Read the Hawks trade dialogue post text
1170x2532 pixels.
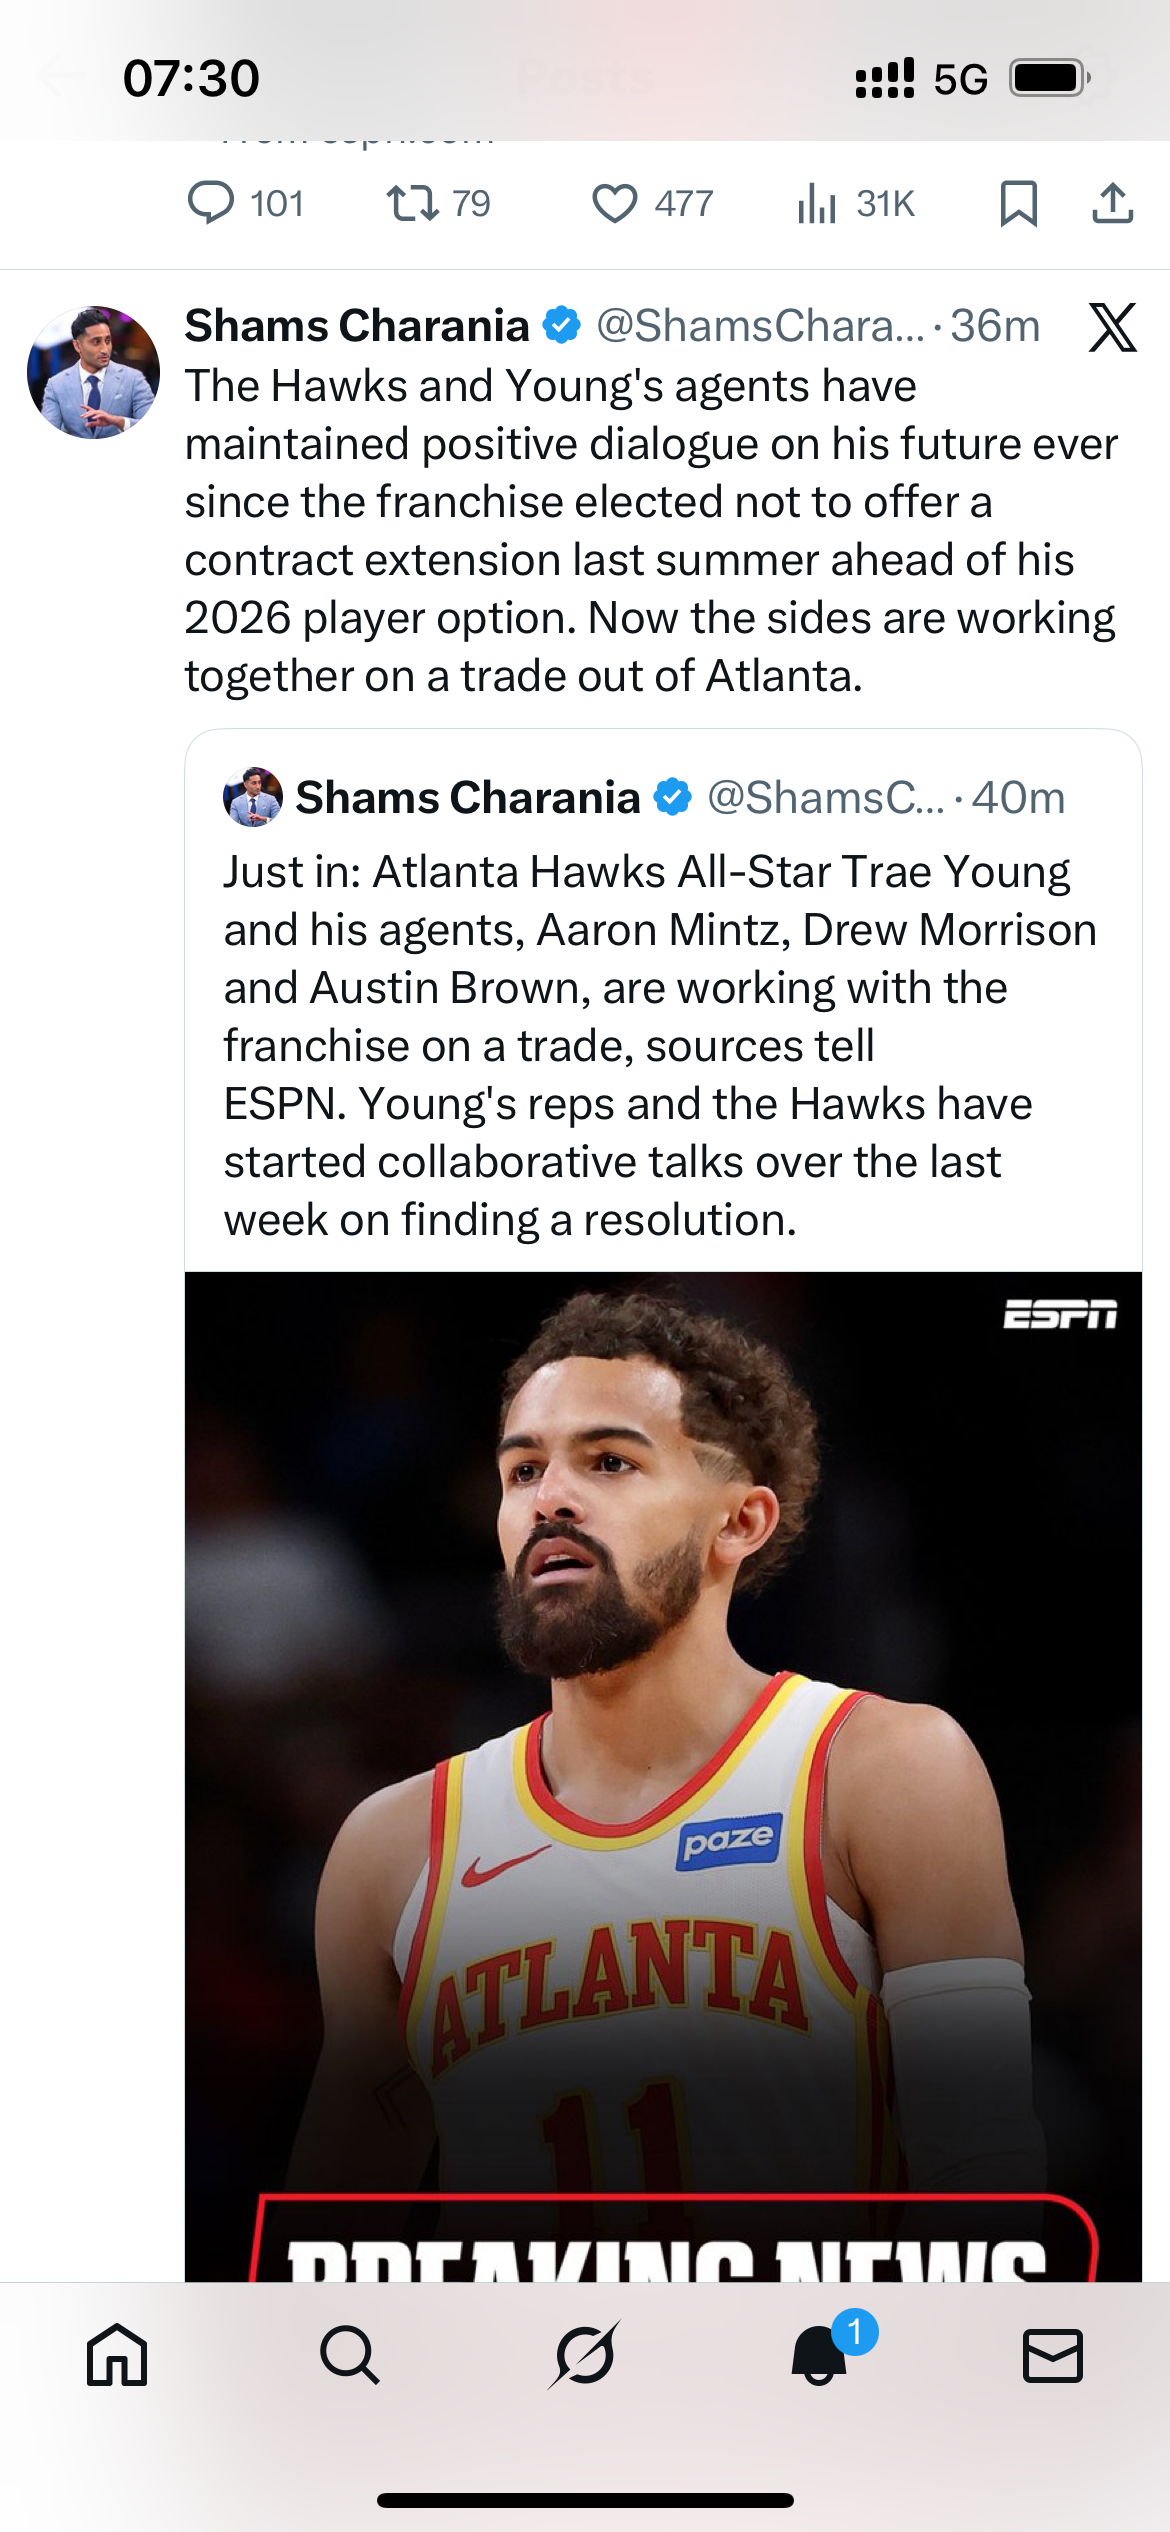click(650, 530)
